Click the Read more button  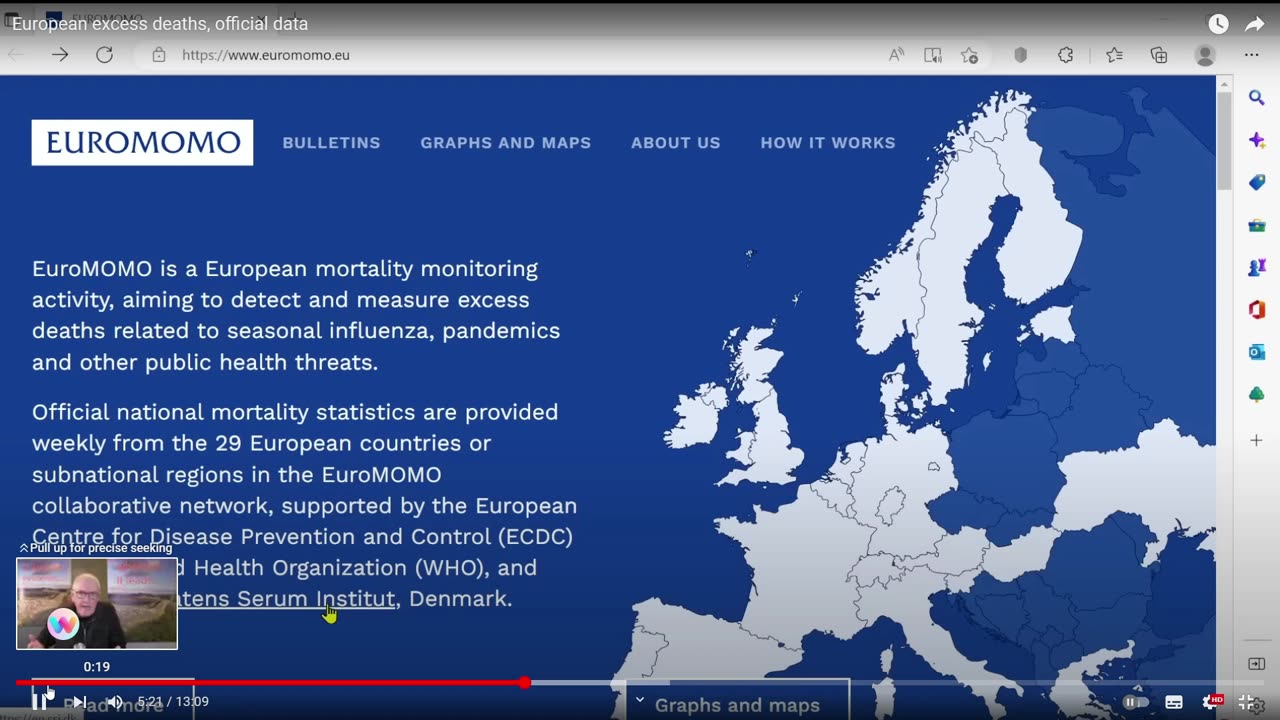[113, 705]
